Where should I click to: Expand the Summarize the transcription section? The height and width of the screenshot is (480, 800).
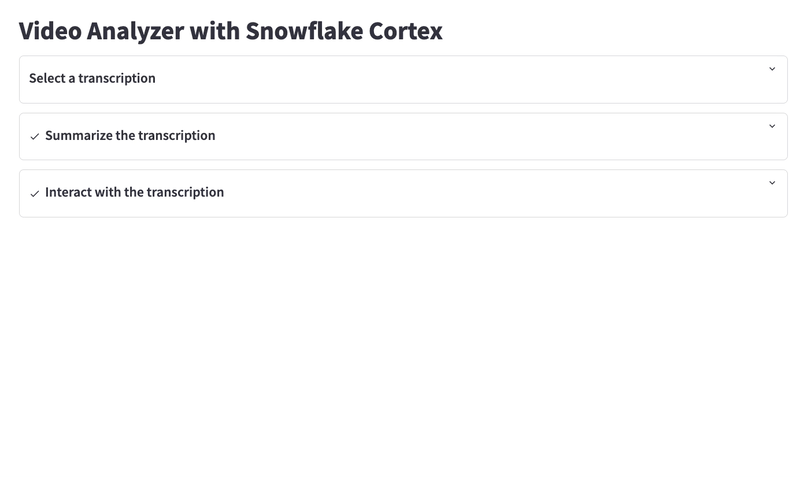403,137
